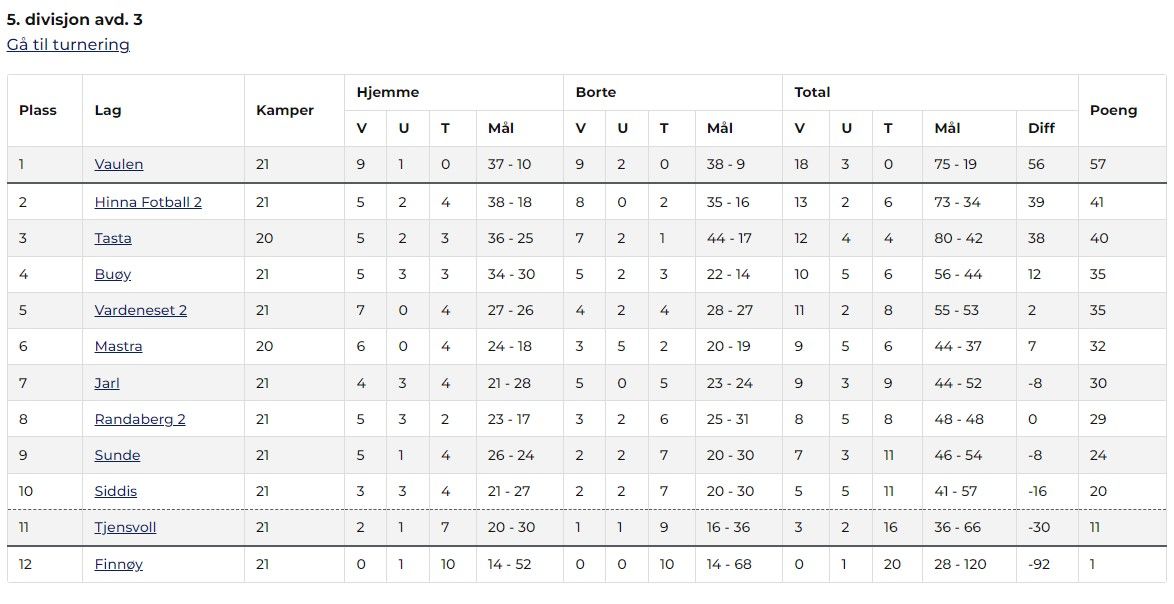
Task: Open the Tjensvoll team page
Action: click(x=125, y=527)
